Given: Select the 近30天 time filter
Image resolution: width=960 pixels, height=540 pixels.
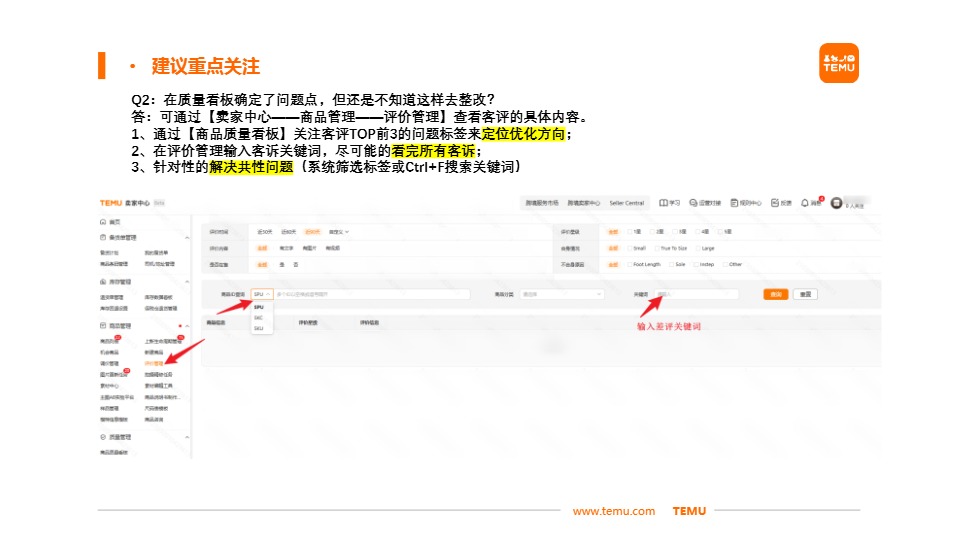Looking at the screenshot, I should click(x=264, y=232).
